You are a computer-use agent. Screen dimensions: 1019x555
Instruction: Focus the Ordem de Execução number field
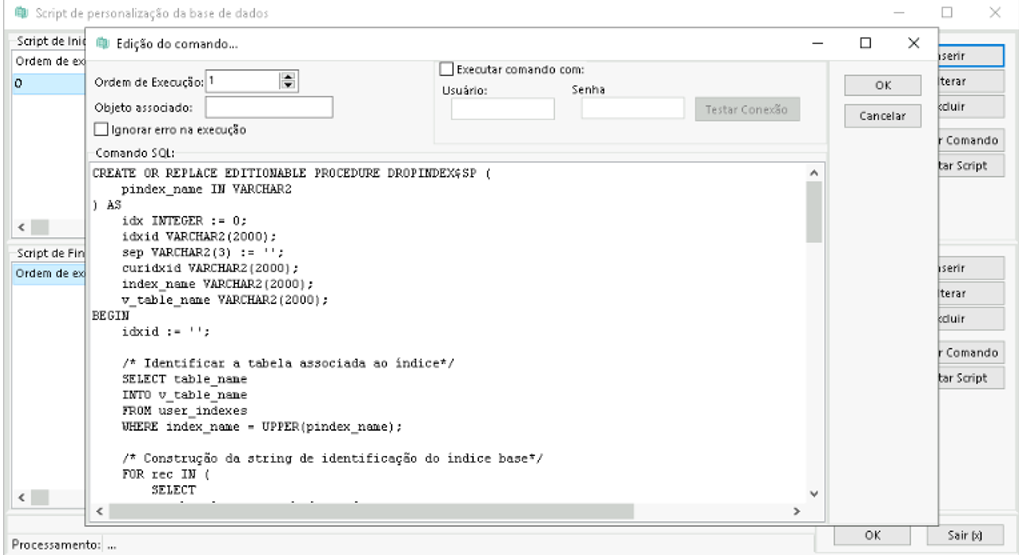242,81
